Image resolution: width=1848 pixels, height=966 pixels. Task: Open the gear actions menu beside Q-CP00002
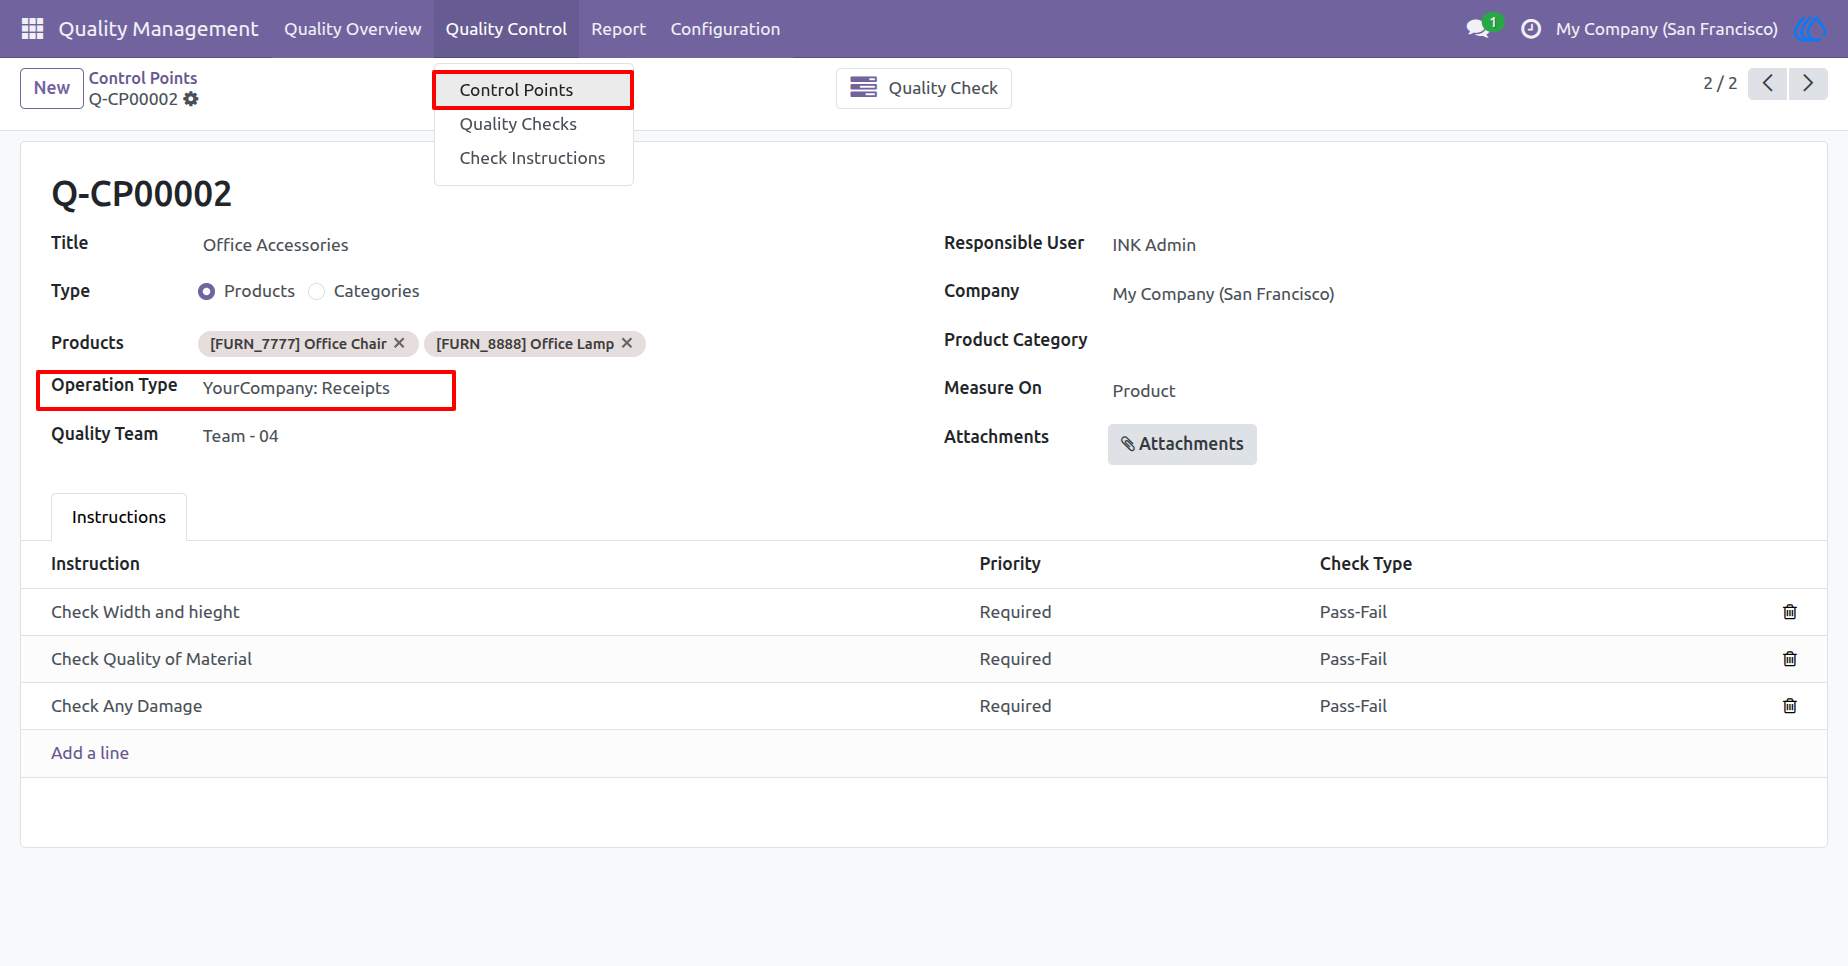pyautogui.click(x=191, y=99)
